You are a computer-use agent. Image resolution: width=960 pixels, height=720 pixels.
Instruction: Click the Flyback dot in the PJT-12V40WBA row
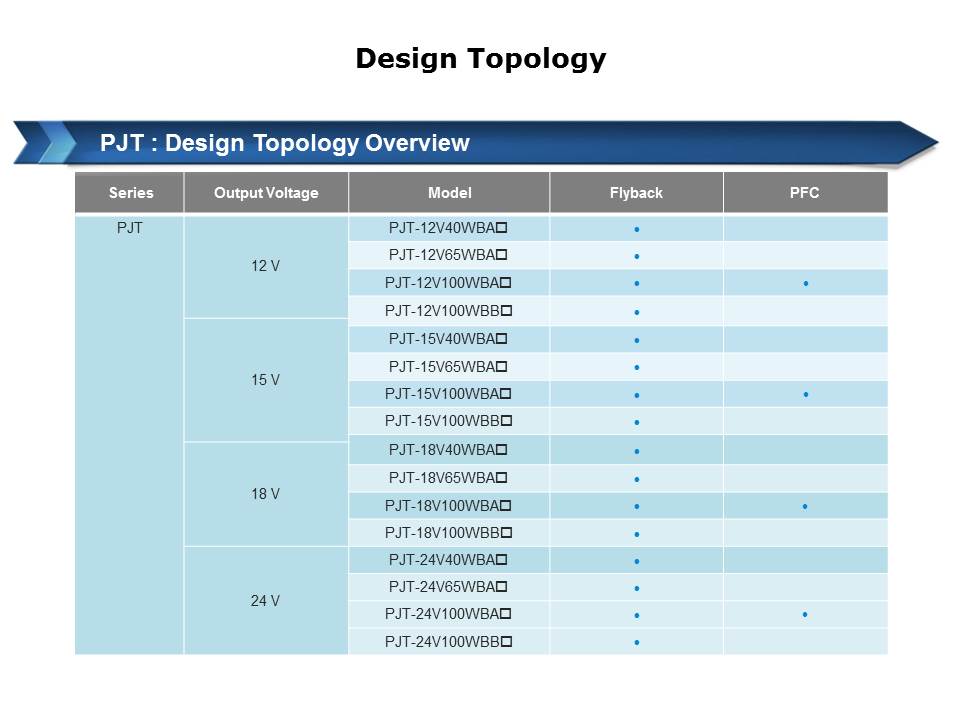(636, 229)
